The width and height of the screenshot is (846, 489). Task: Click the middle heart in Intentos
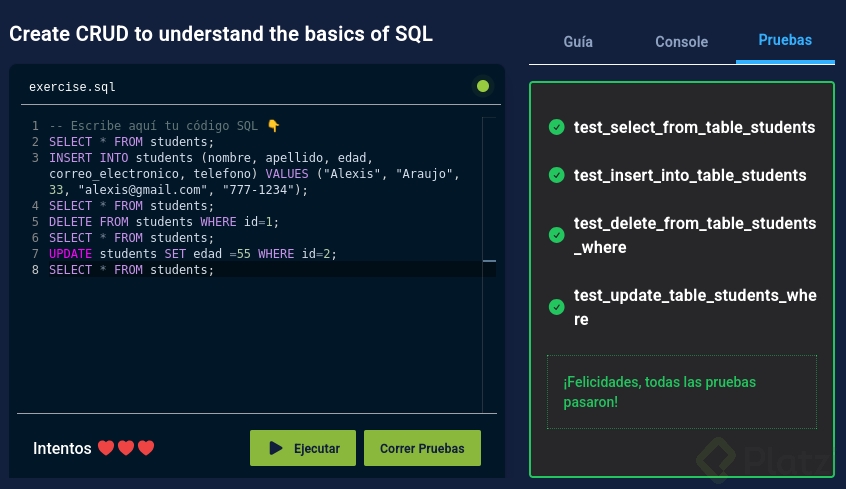click(126, 448)
